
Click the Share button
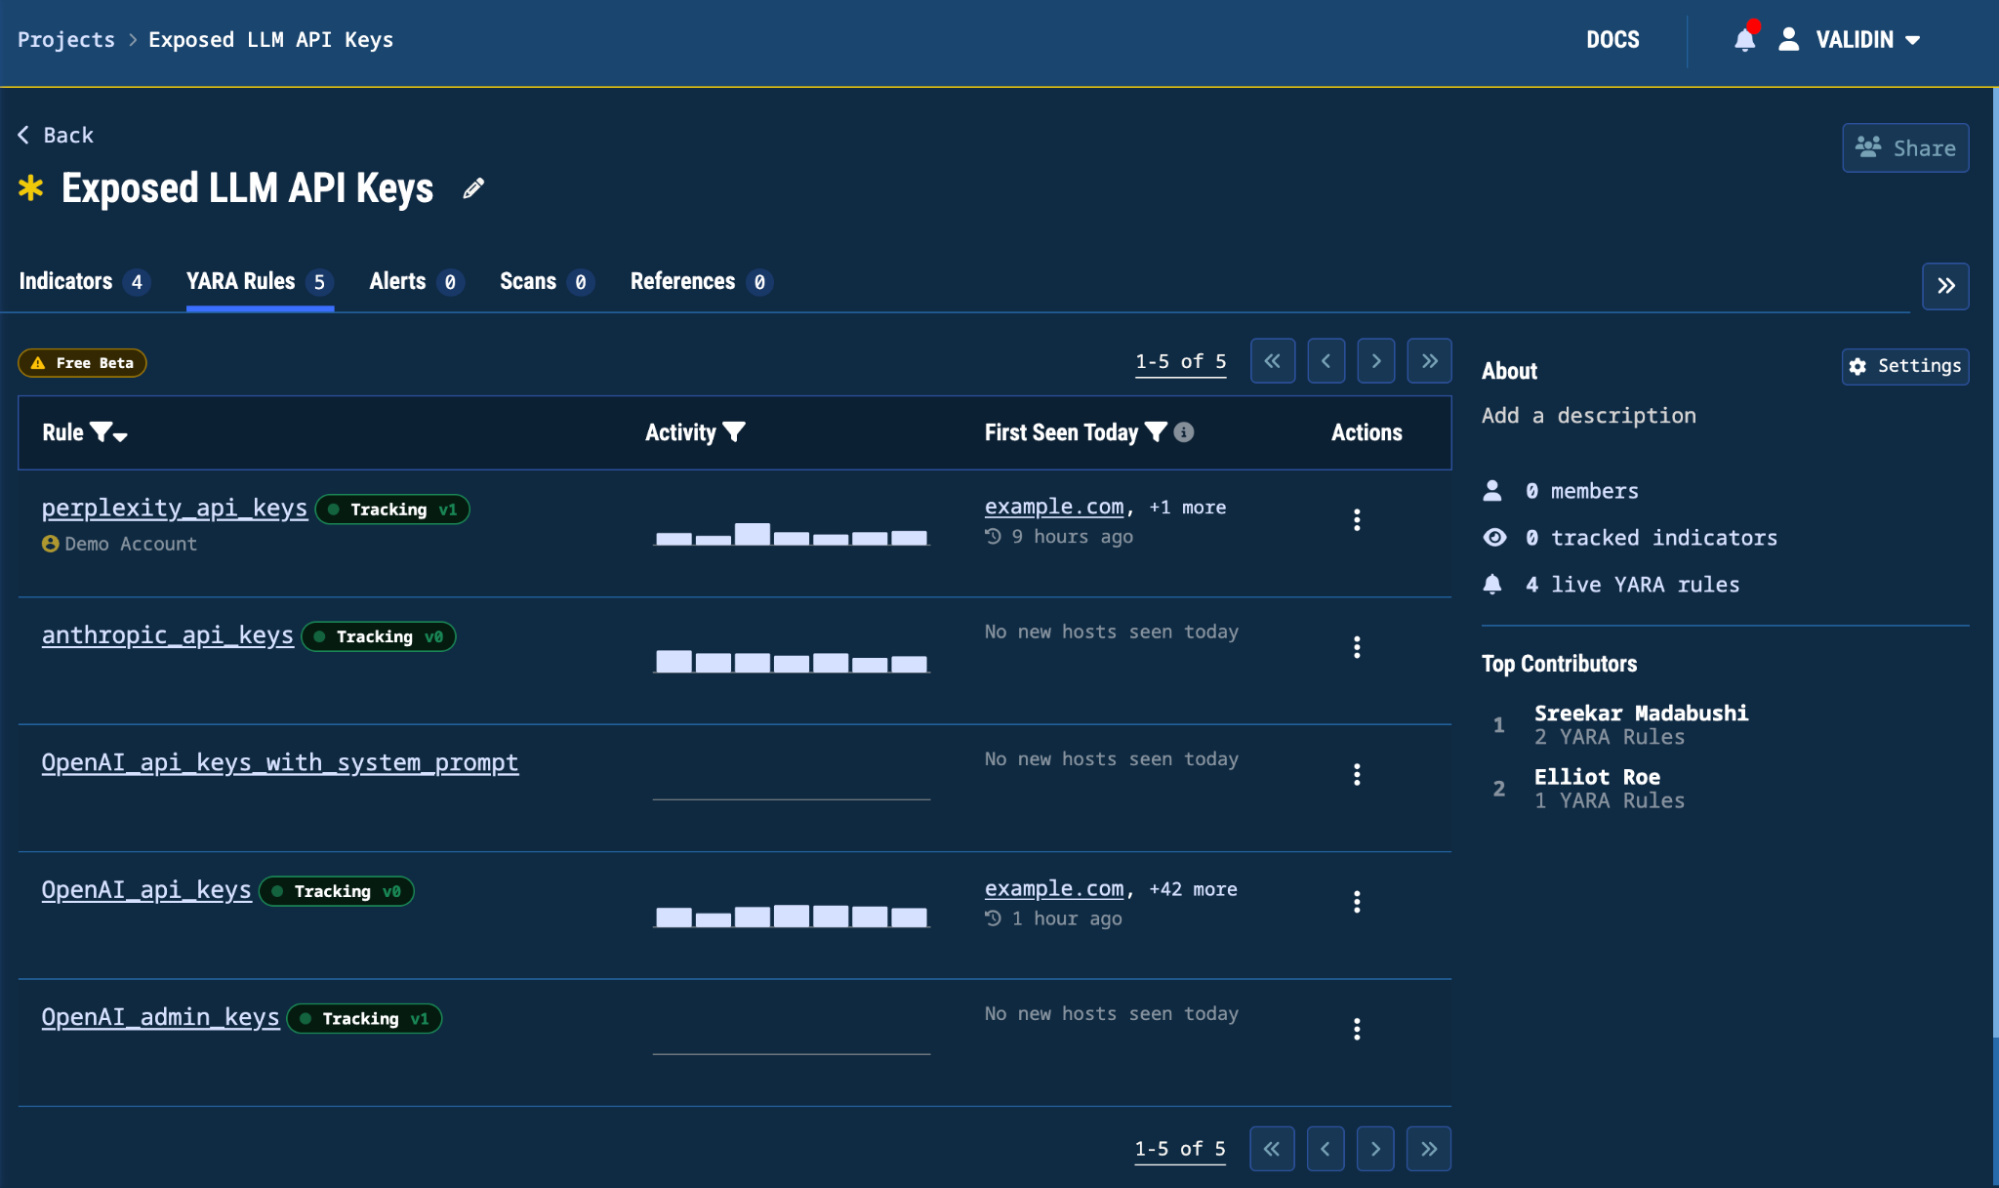pos(1905,147)
